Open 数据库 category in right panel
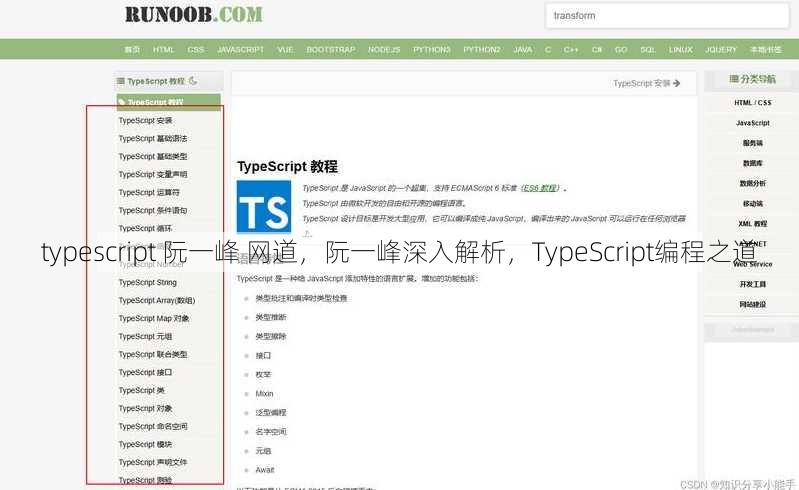Viewport: 799px width, 490px height. pyautogui.click(x=753, y=163)
